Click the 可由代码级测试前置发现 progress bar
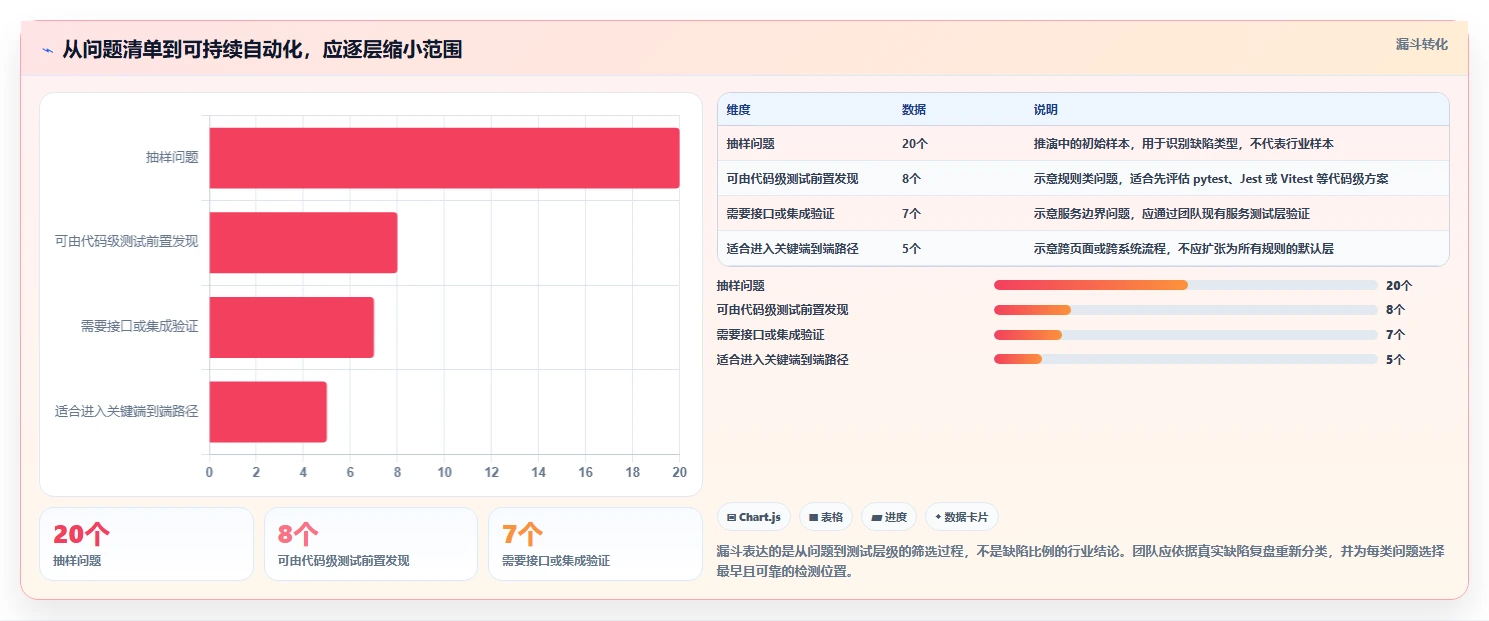1489x621 pixels. pyautogui.click(x=1186, y=310)
